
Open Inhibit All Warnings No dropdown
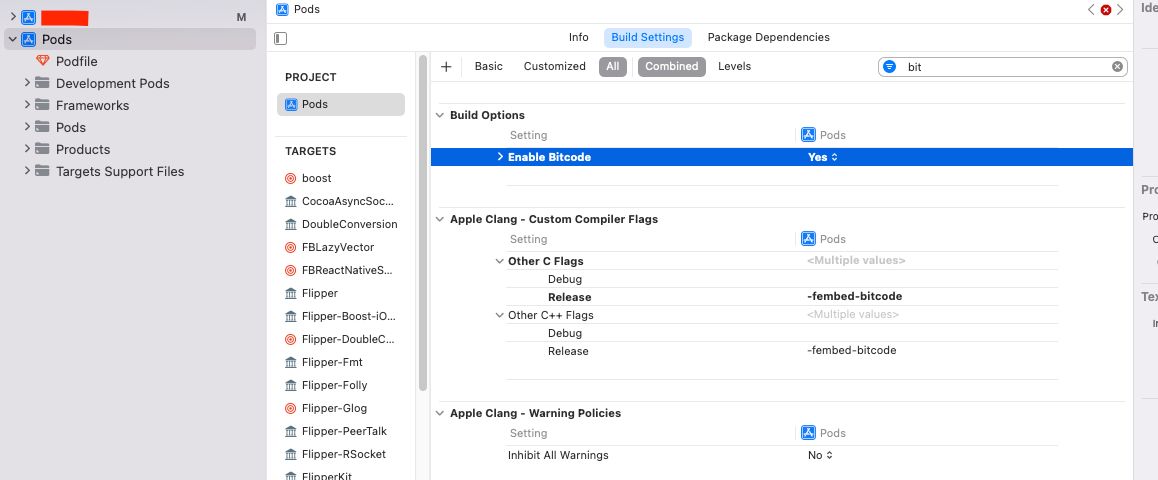[821, 455]
